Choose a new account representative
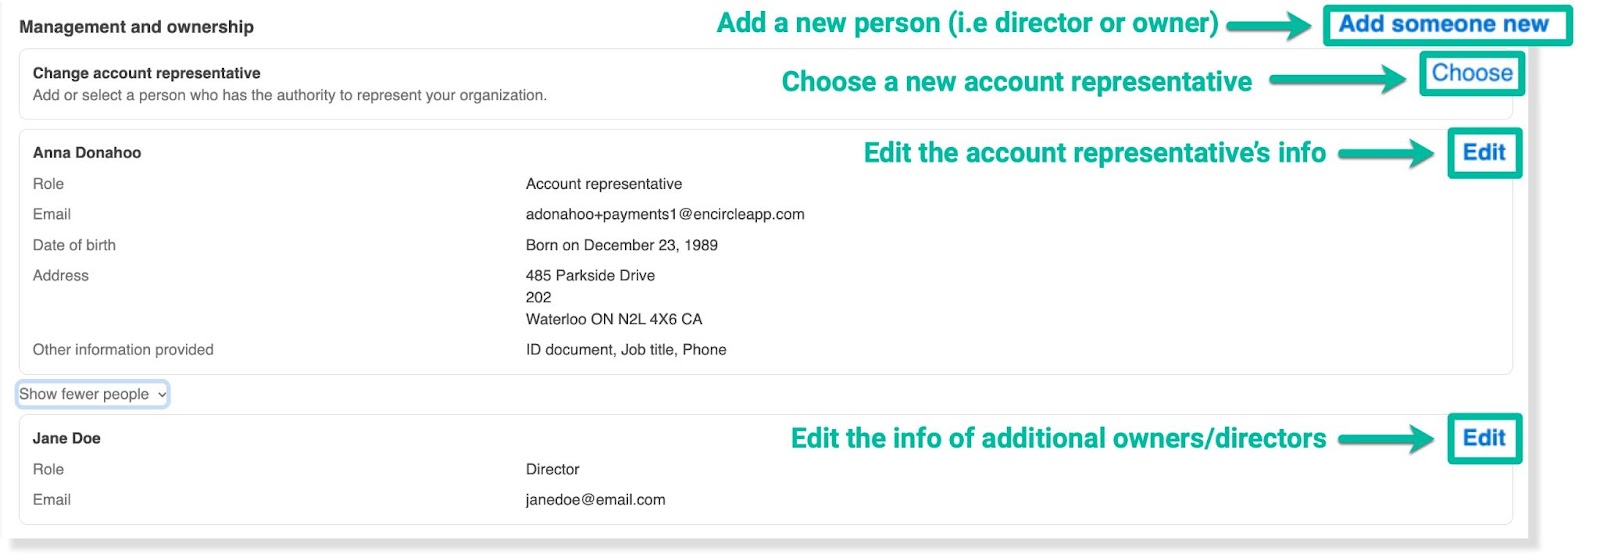Viewport: 1600px width, 554px height. [1471, 73]
